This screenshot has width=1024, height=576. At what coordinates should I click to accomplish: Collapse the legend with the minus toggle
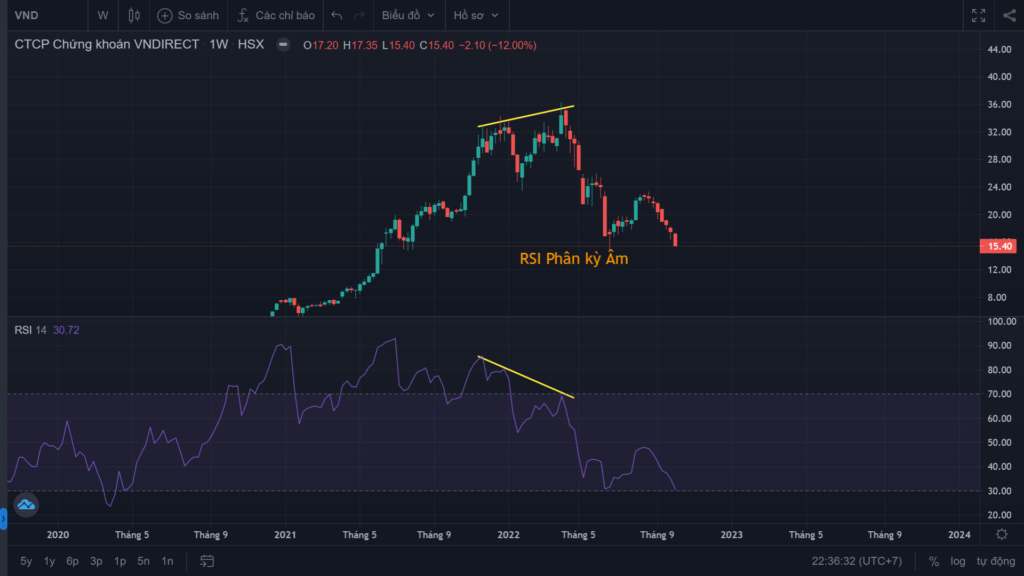coord(283,44)
